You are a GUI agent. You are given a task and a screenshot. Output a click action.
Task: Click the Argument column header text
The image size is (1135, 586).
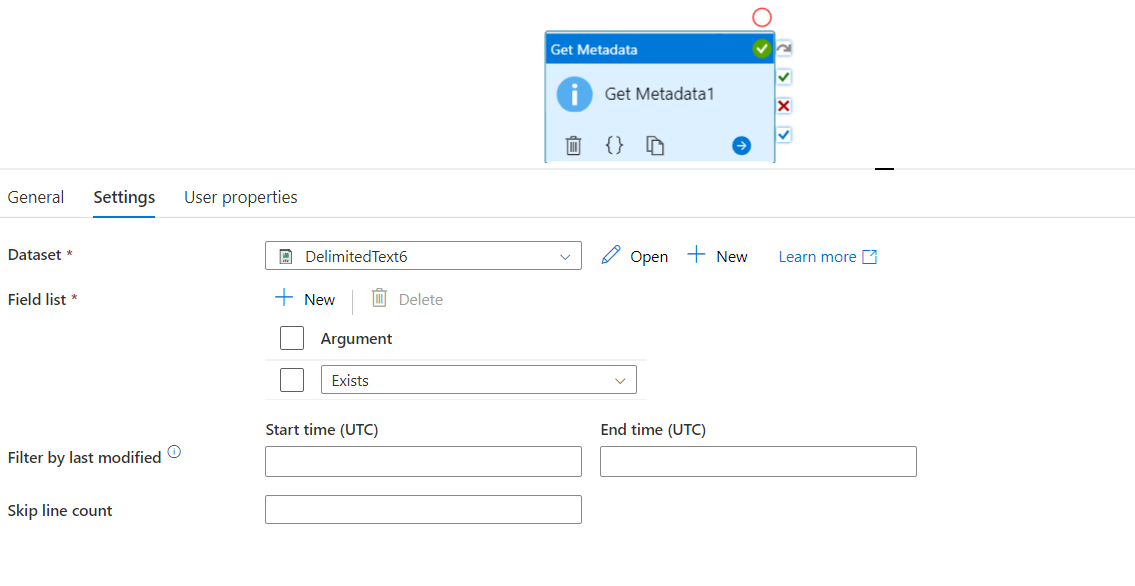point(356,339)
